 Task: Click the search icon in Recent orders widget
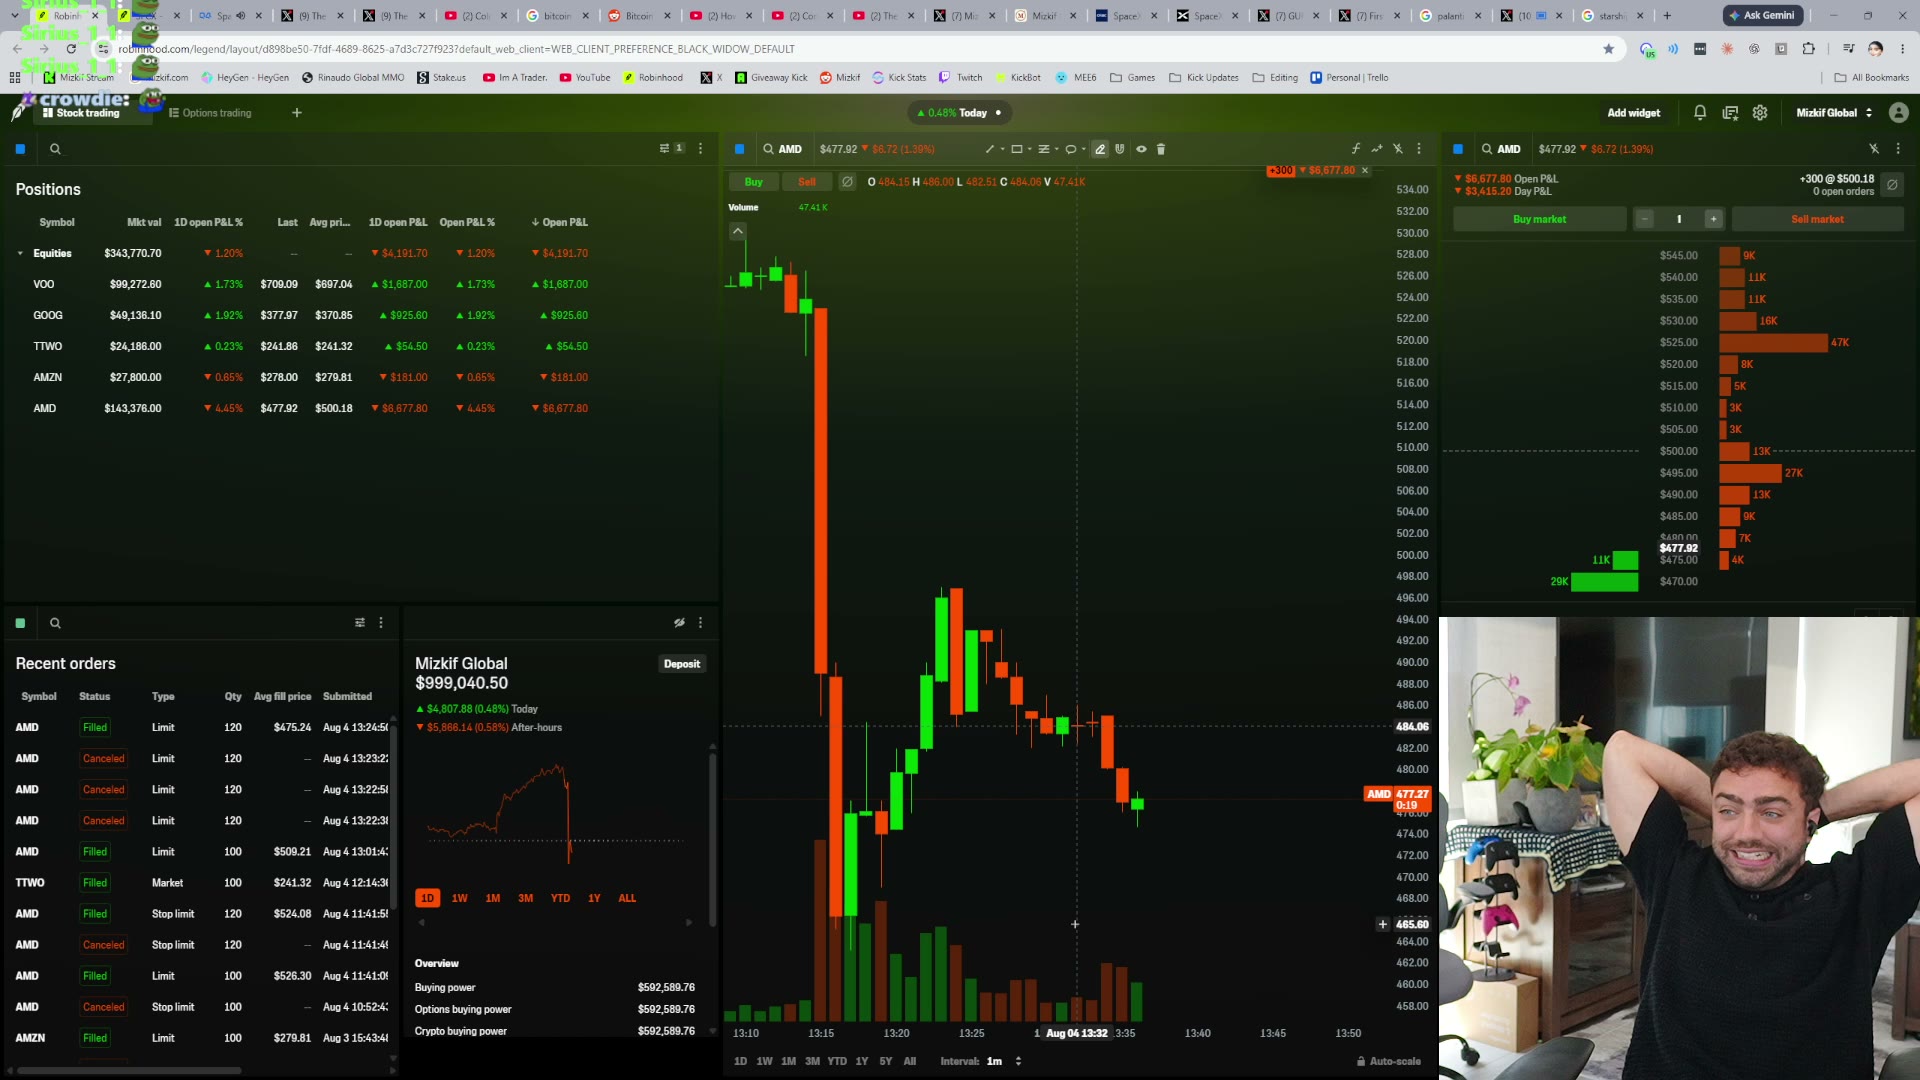[55, 623]
